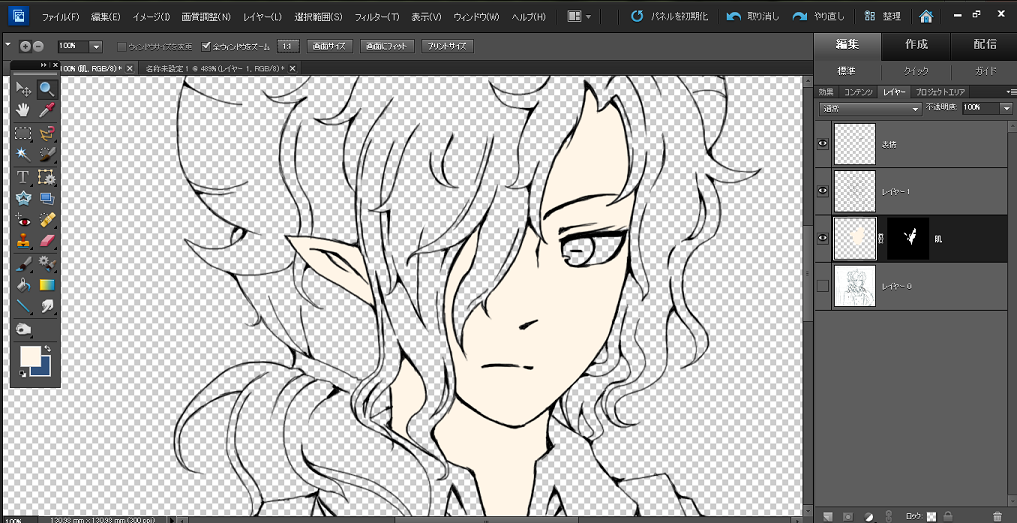This screenshot has width=1017, height=523.
Task: Uncheck the 全ウィンドウをズーム checkbox
Action: [x=207, y=46]
